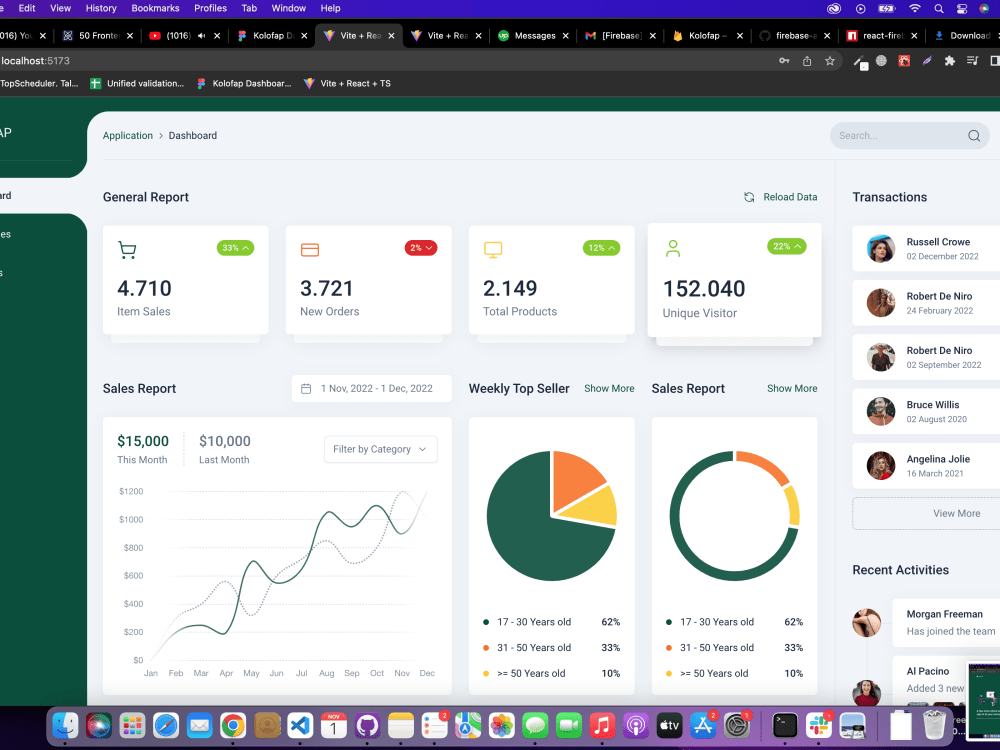The image size is (1000, 750).
Task: Open the browser extensions puzzle icon
Action: pos(950,61)
